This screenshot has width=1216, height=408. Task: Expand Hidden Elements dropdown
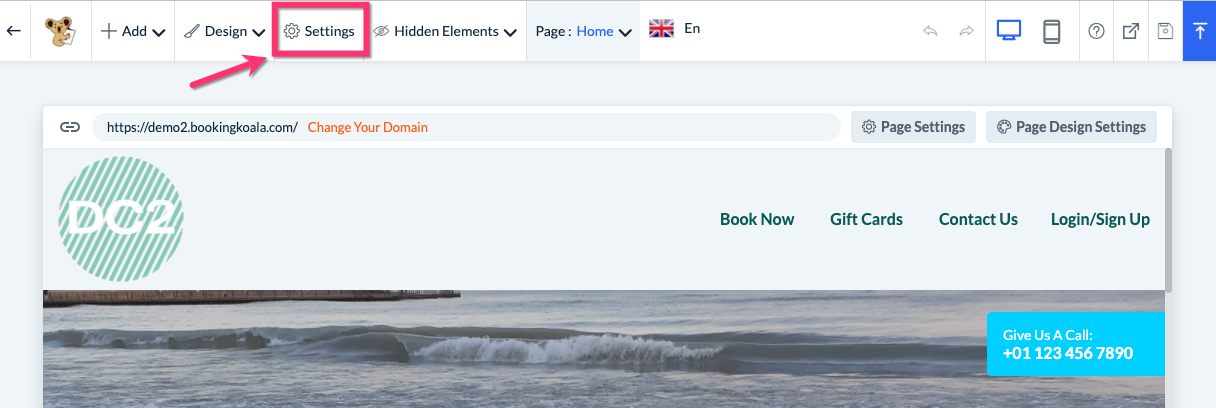(x=445, y=31)
